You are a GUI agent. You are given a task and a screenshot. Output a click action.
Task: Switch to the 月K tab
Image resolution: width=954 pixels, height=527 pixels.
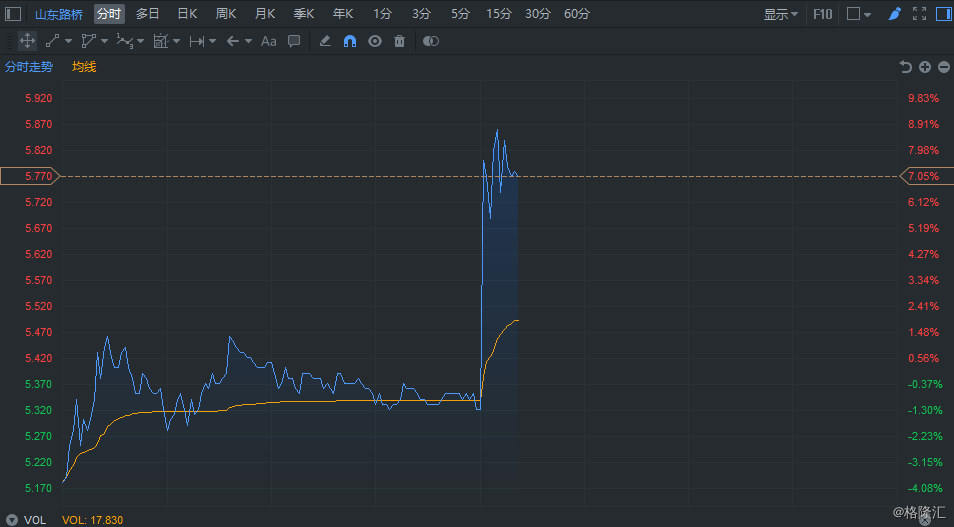click(x=265, y=13)
